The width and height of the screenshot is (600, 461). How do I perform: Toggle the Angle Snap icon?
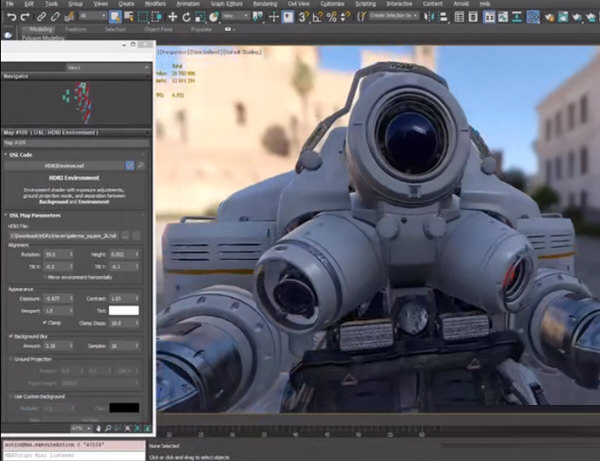317,17
